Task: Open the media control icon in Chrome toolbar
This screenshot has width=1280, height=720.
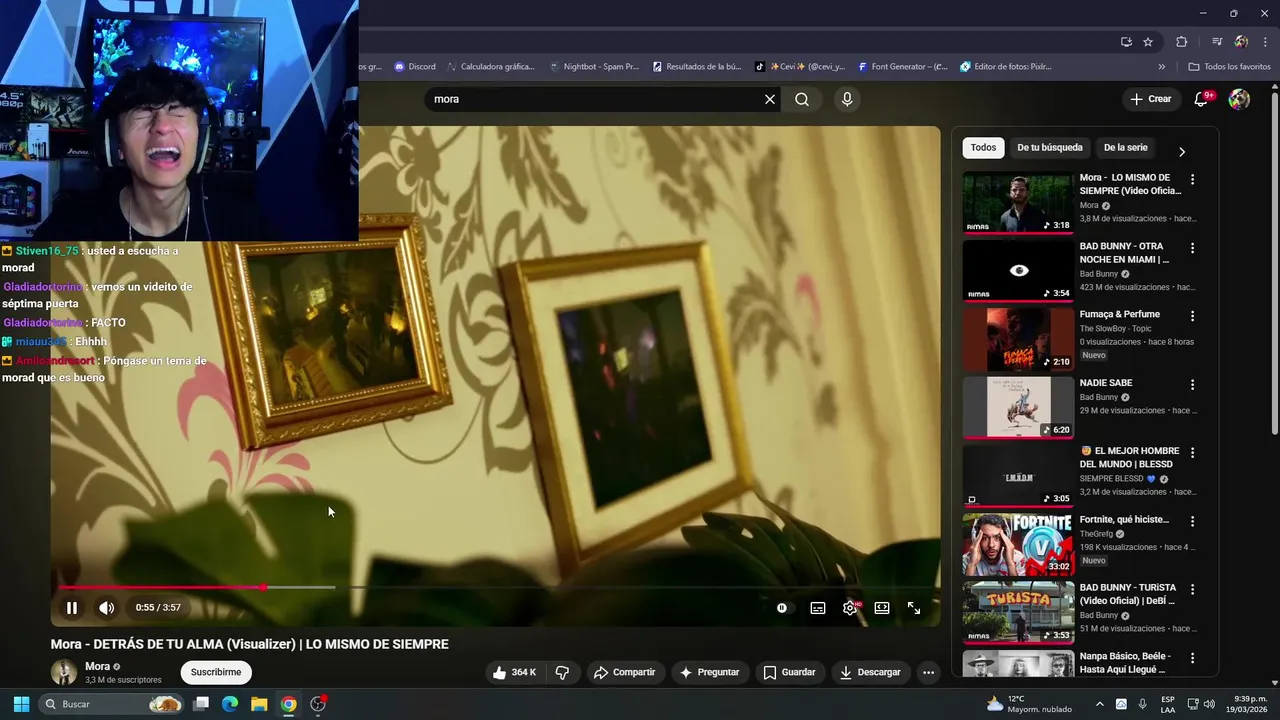Action: click(x=1217, y=42)
